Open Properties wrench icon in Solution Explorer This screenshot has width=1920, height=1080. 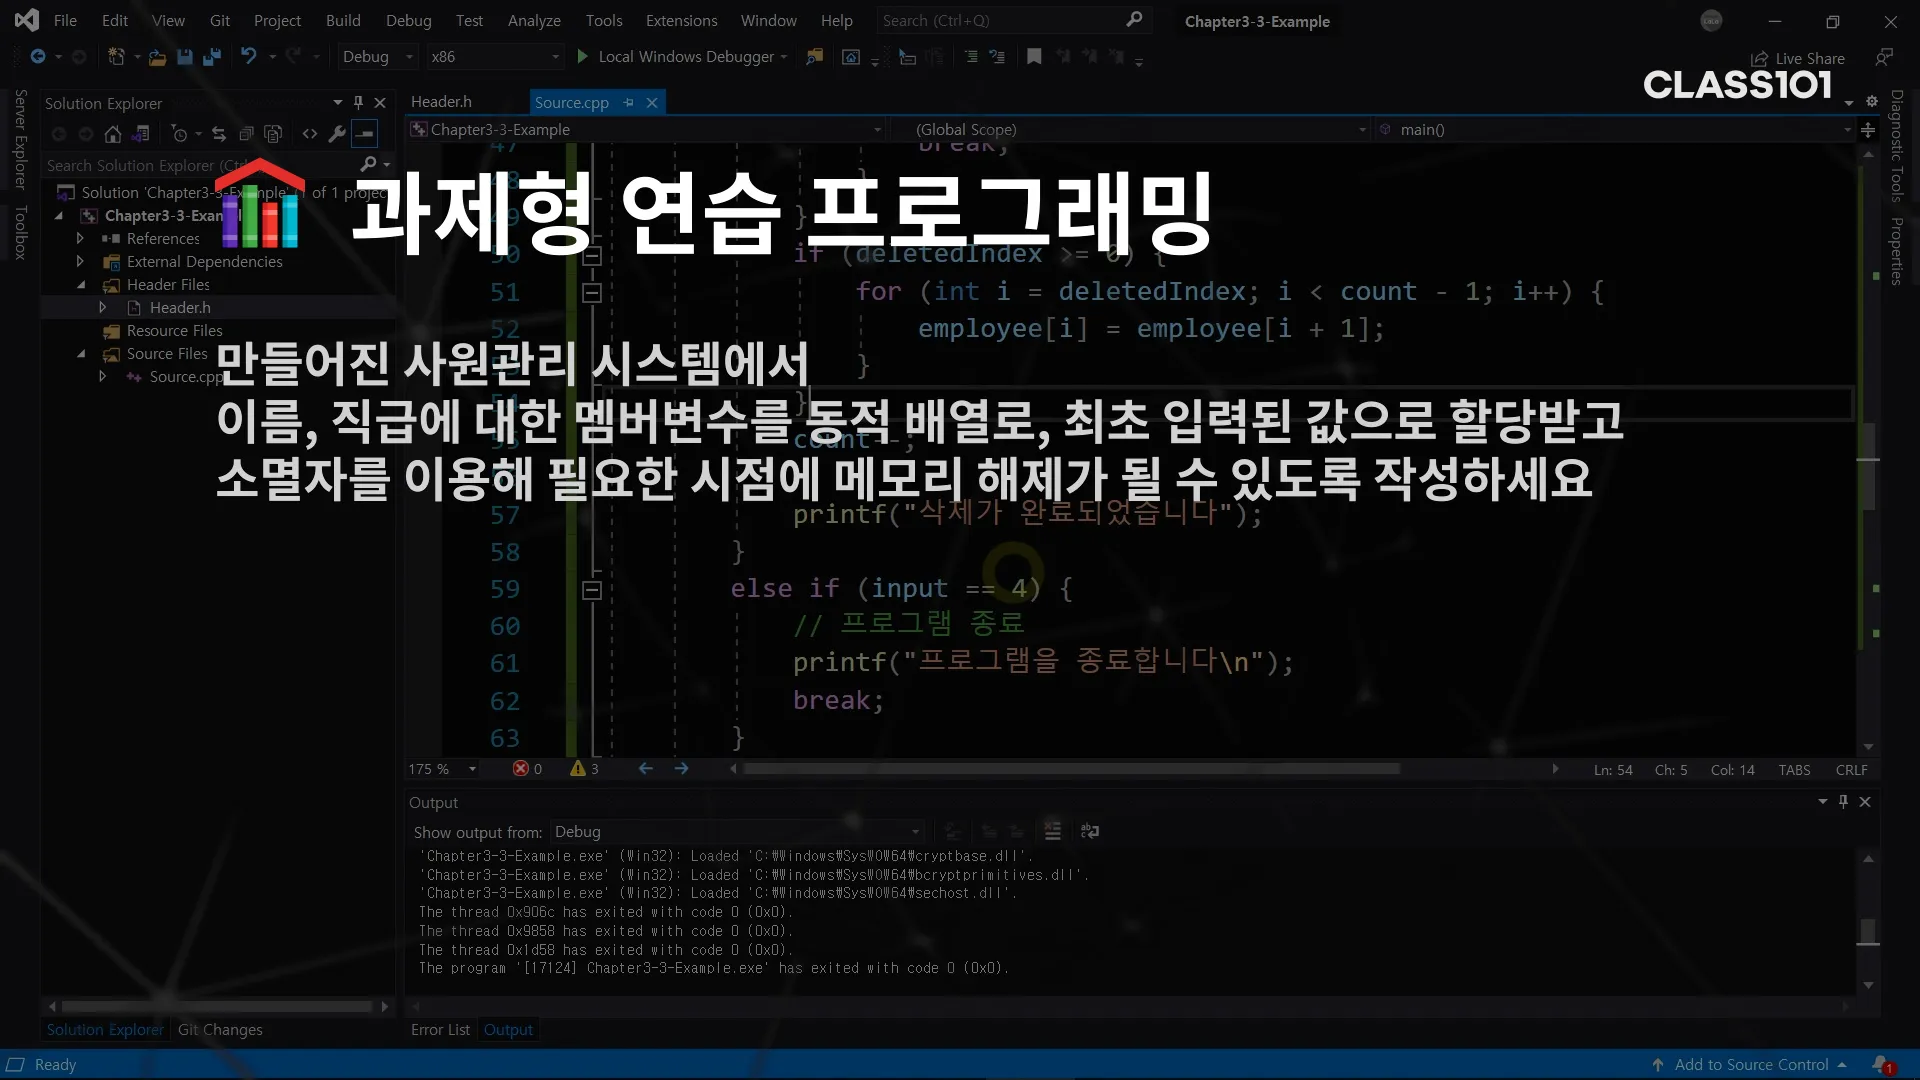[x=337, y=134]
